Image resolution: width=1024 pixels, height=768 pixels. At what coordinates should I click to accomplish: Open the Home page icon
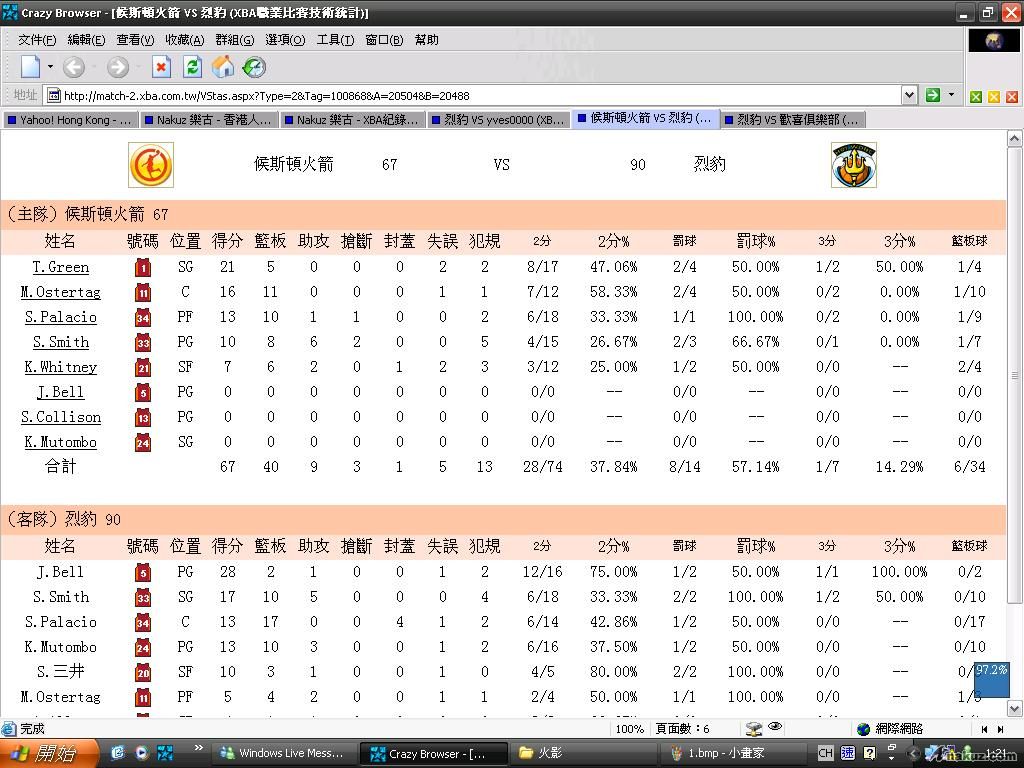tap(223, 67)
